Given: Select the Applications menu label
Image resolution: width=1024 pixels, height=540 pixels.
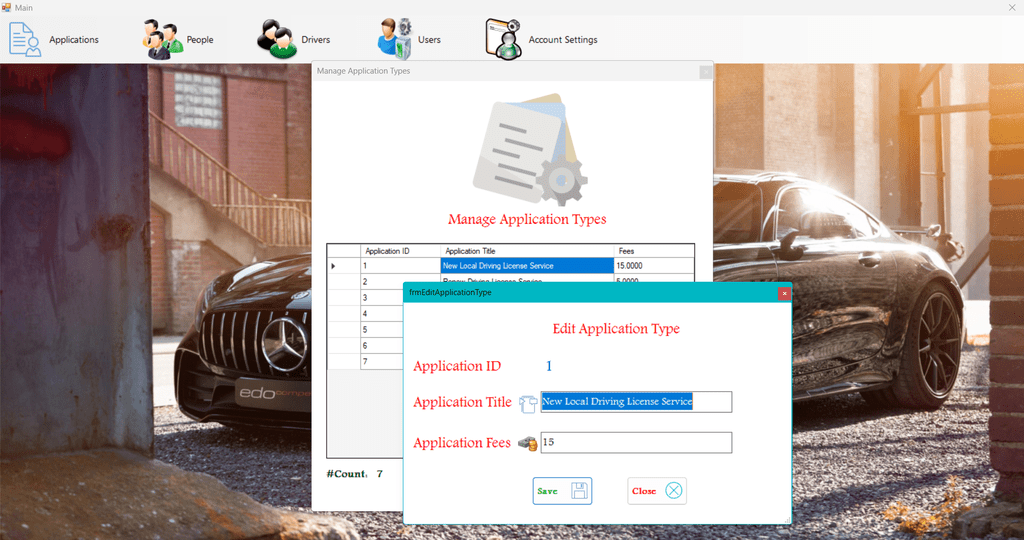Looking at the screenshot, I should (x=74, y=40).
